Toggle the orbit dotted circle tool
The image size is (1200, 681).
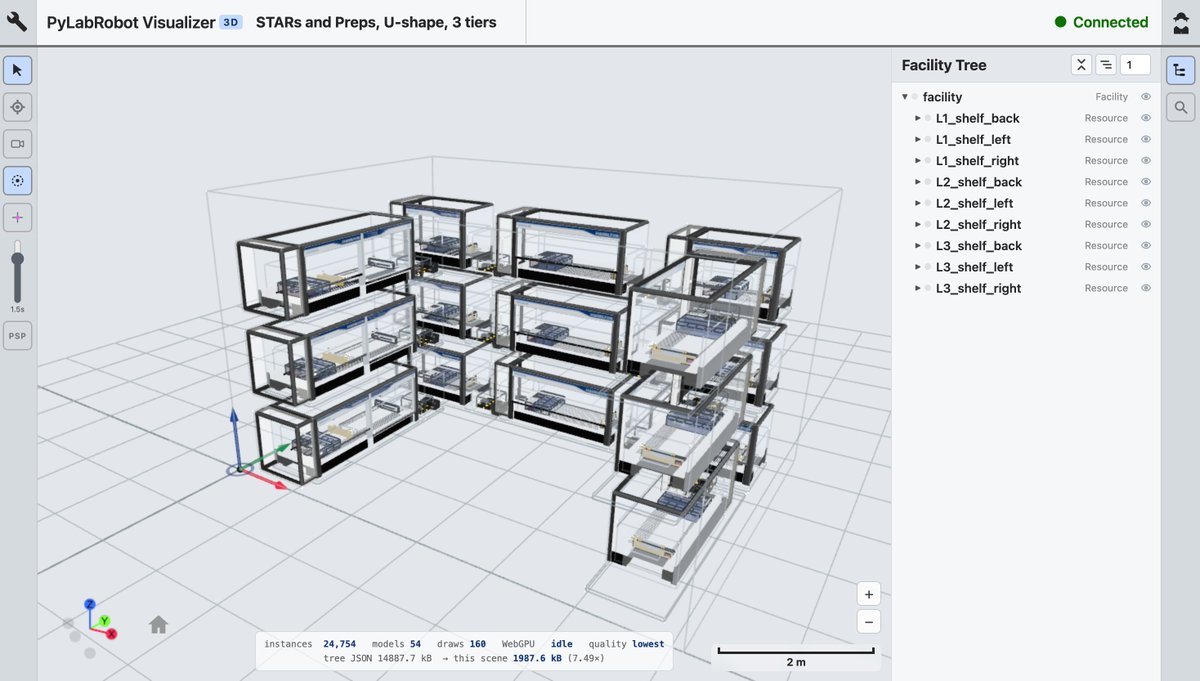(17, 180)
